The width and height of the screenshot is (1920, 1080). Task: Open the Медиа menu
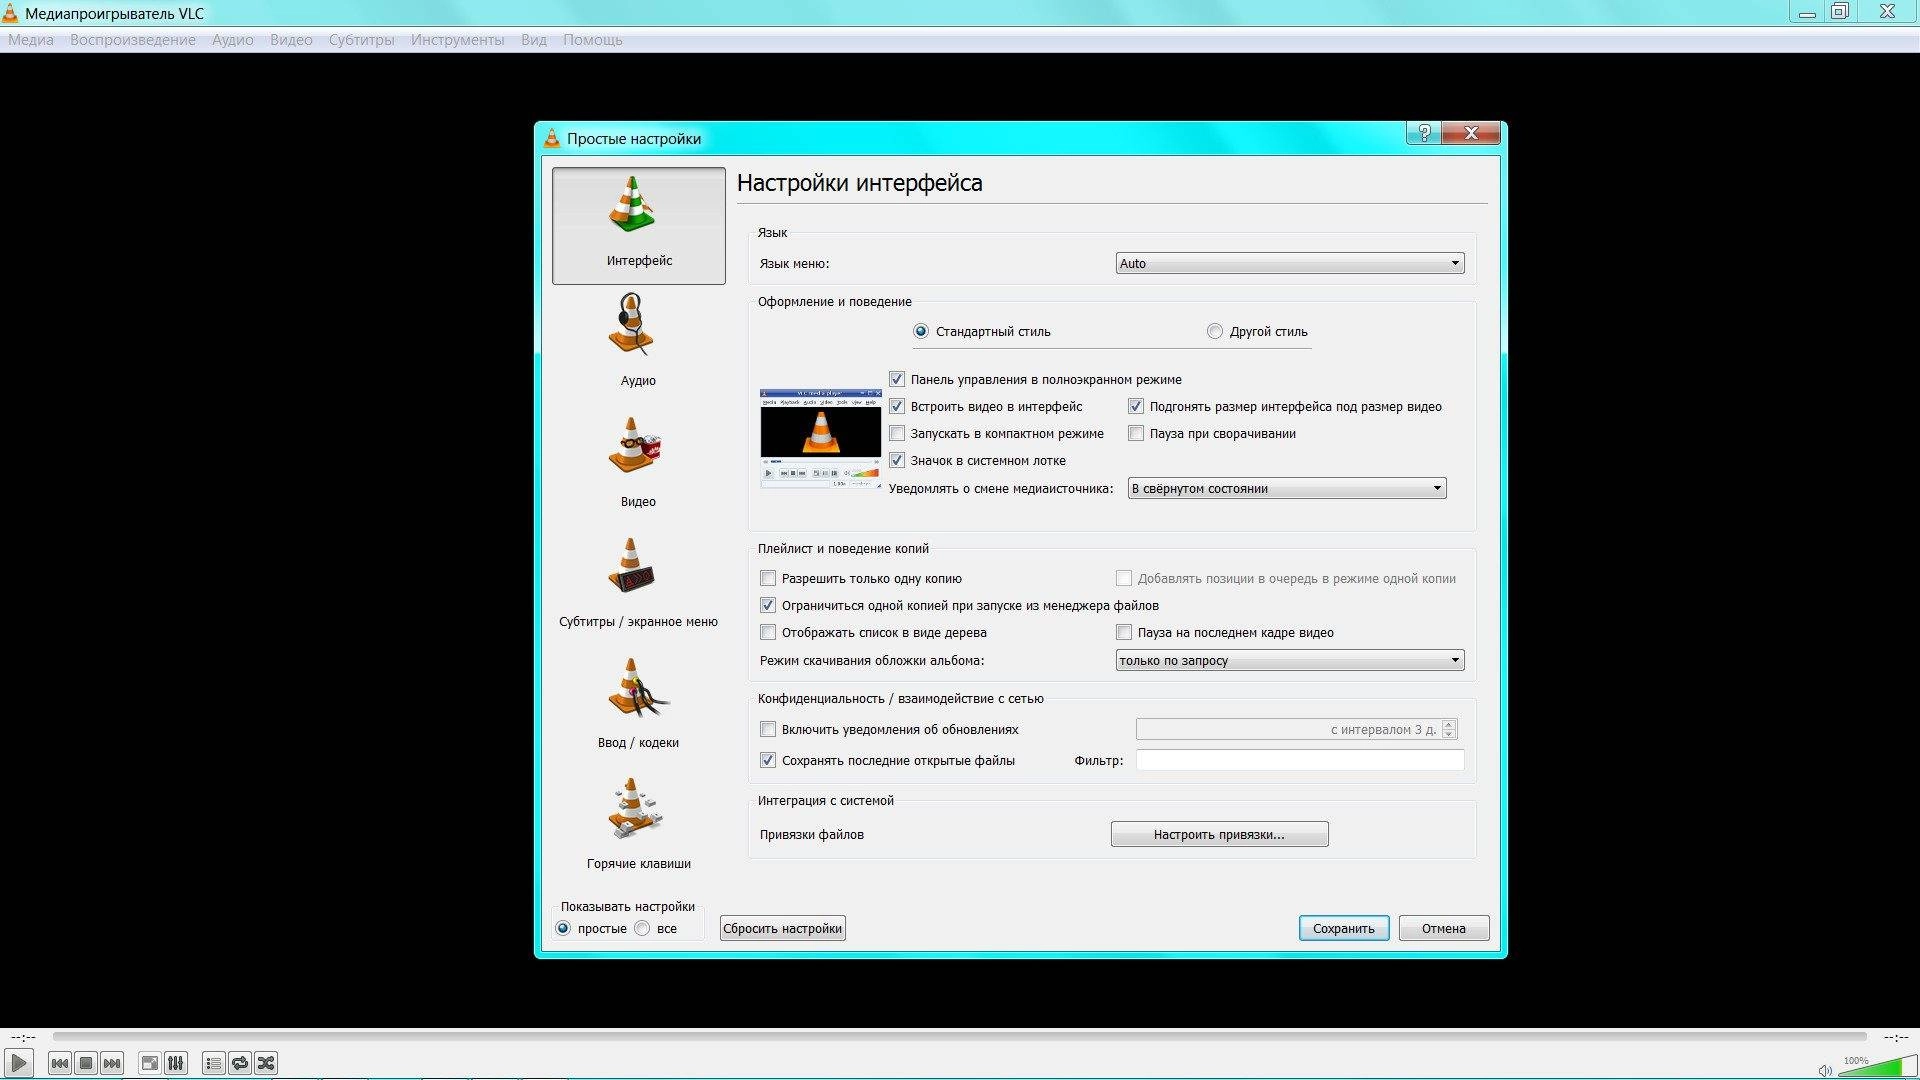31,40
